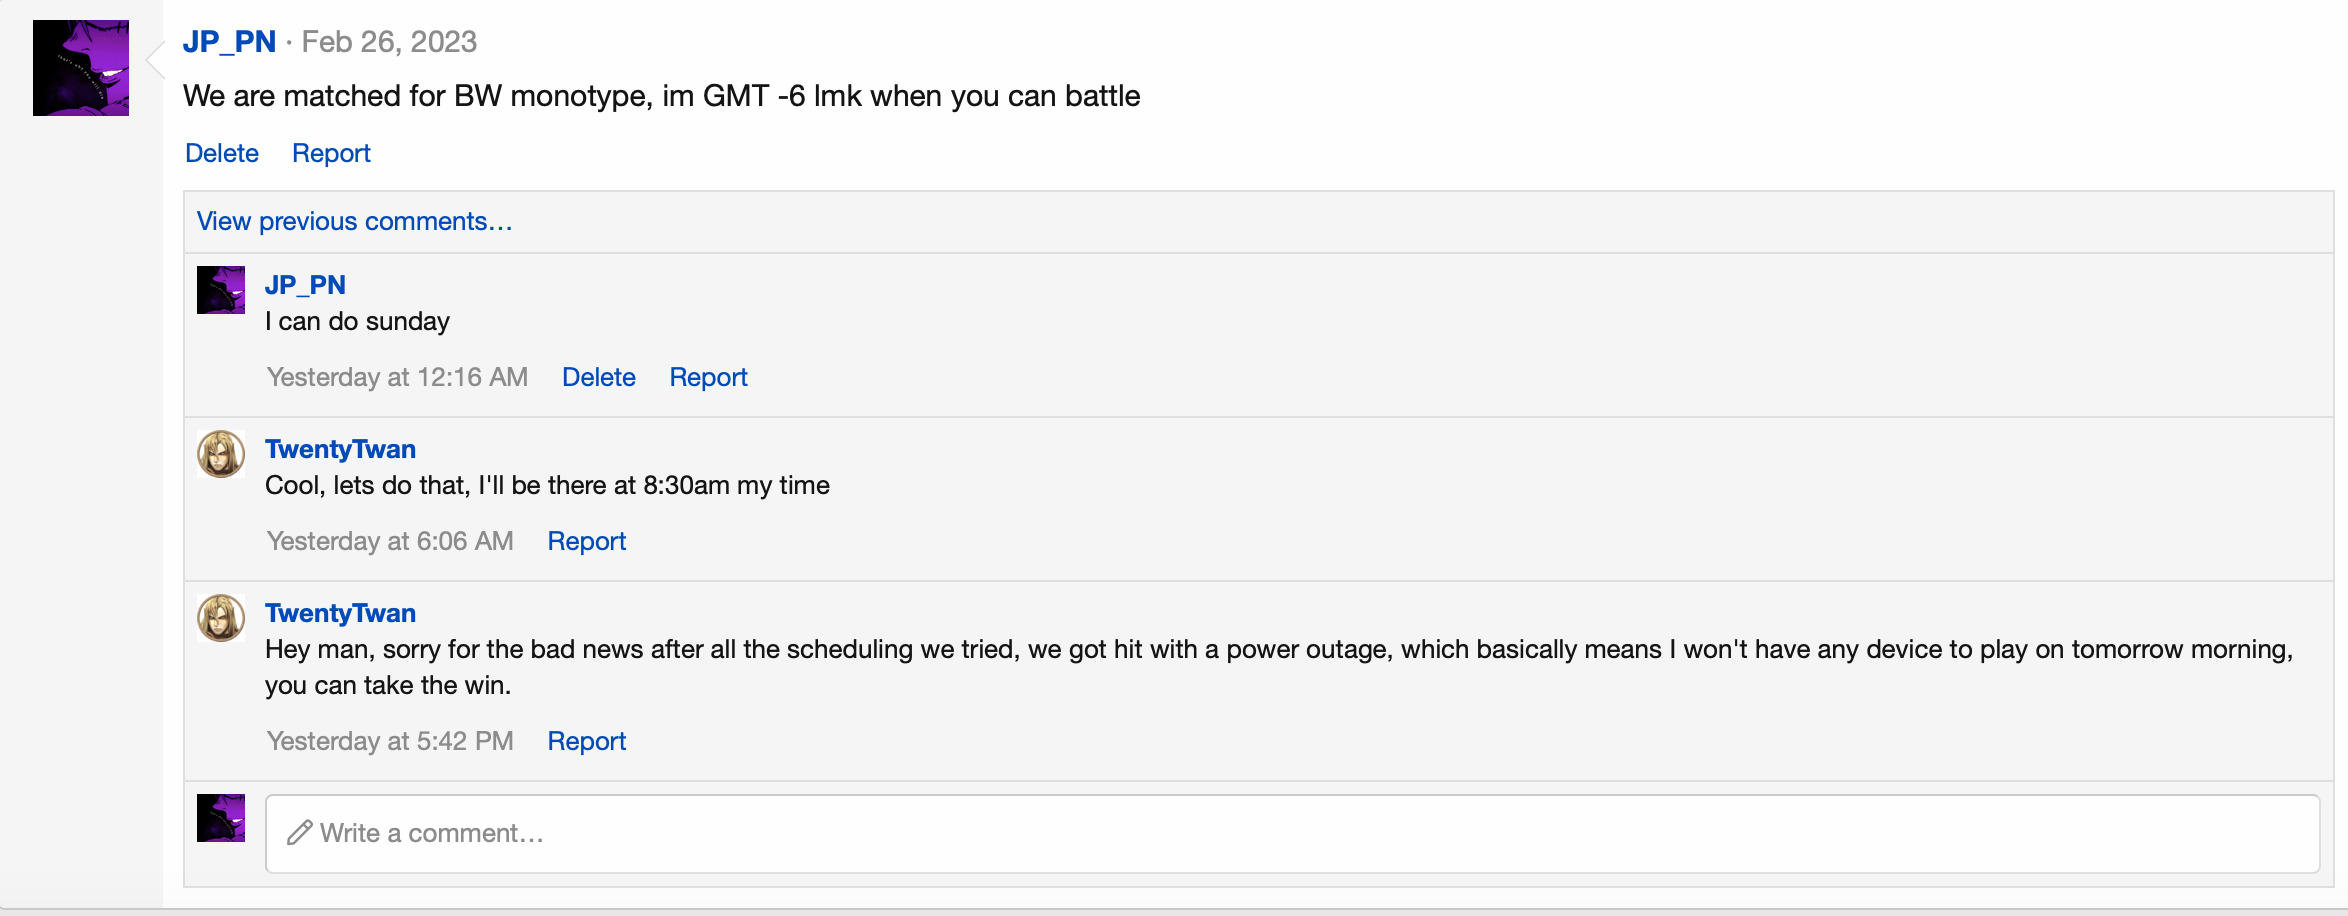Image resolution: width=2348 pixels, height=916 pixels.
Task: Open TwentyTwan's name on the power outage comment
Action: [x=340, y=613]
